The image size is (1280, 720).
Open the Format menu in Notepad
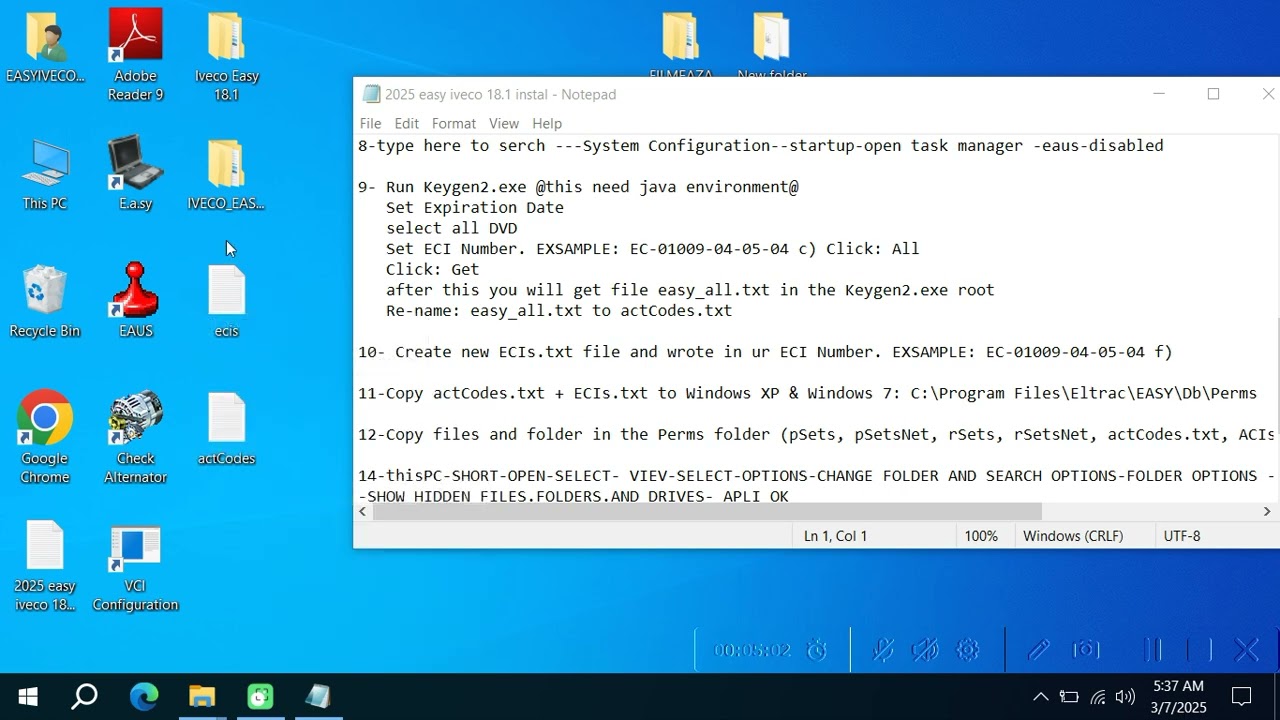tap(454, 123)
